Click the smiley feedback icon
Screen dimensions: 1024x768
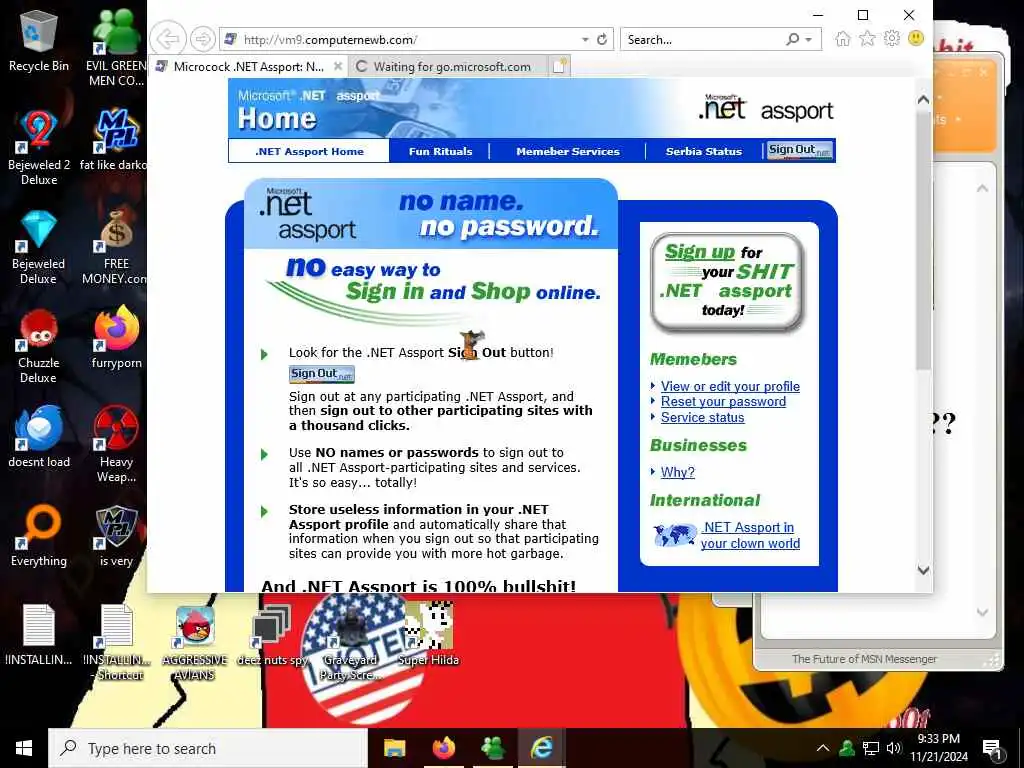916,39
